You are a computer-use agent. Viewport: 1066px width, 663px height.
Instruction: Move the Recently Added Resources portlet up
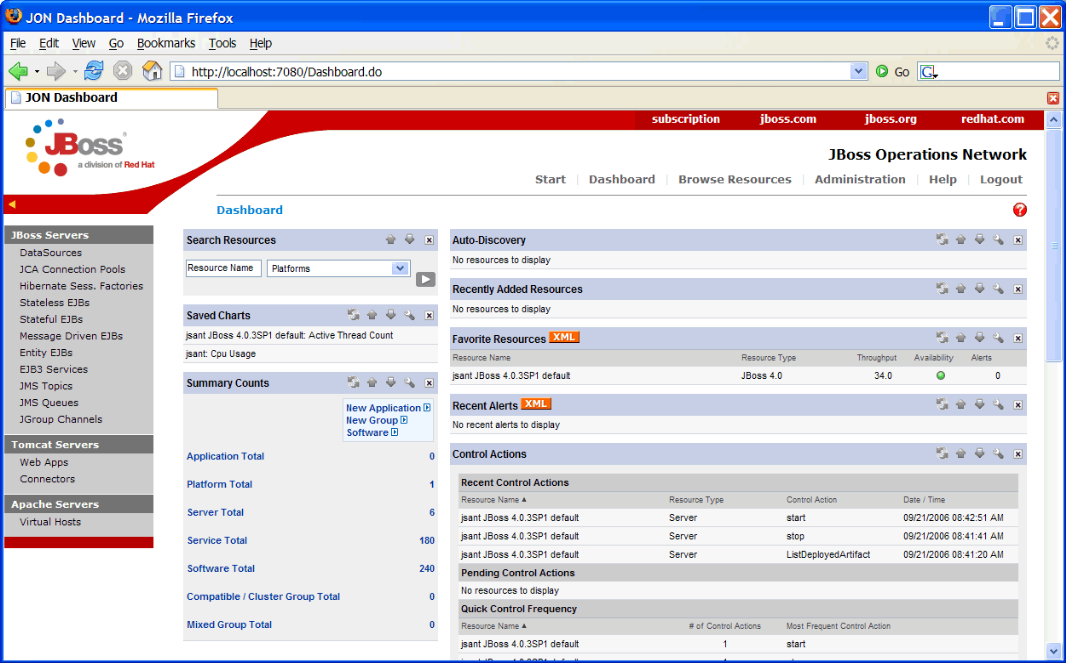coord(960,289)
